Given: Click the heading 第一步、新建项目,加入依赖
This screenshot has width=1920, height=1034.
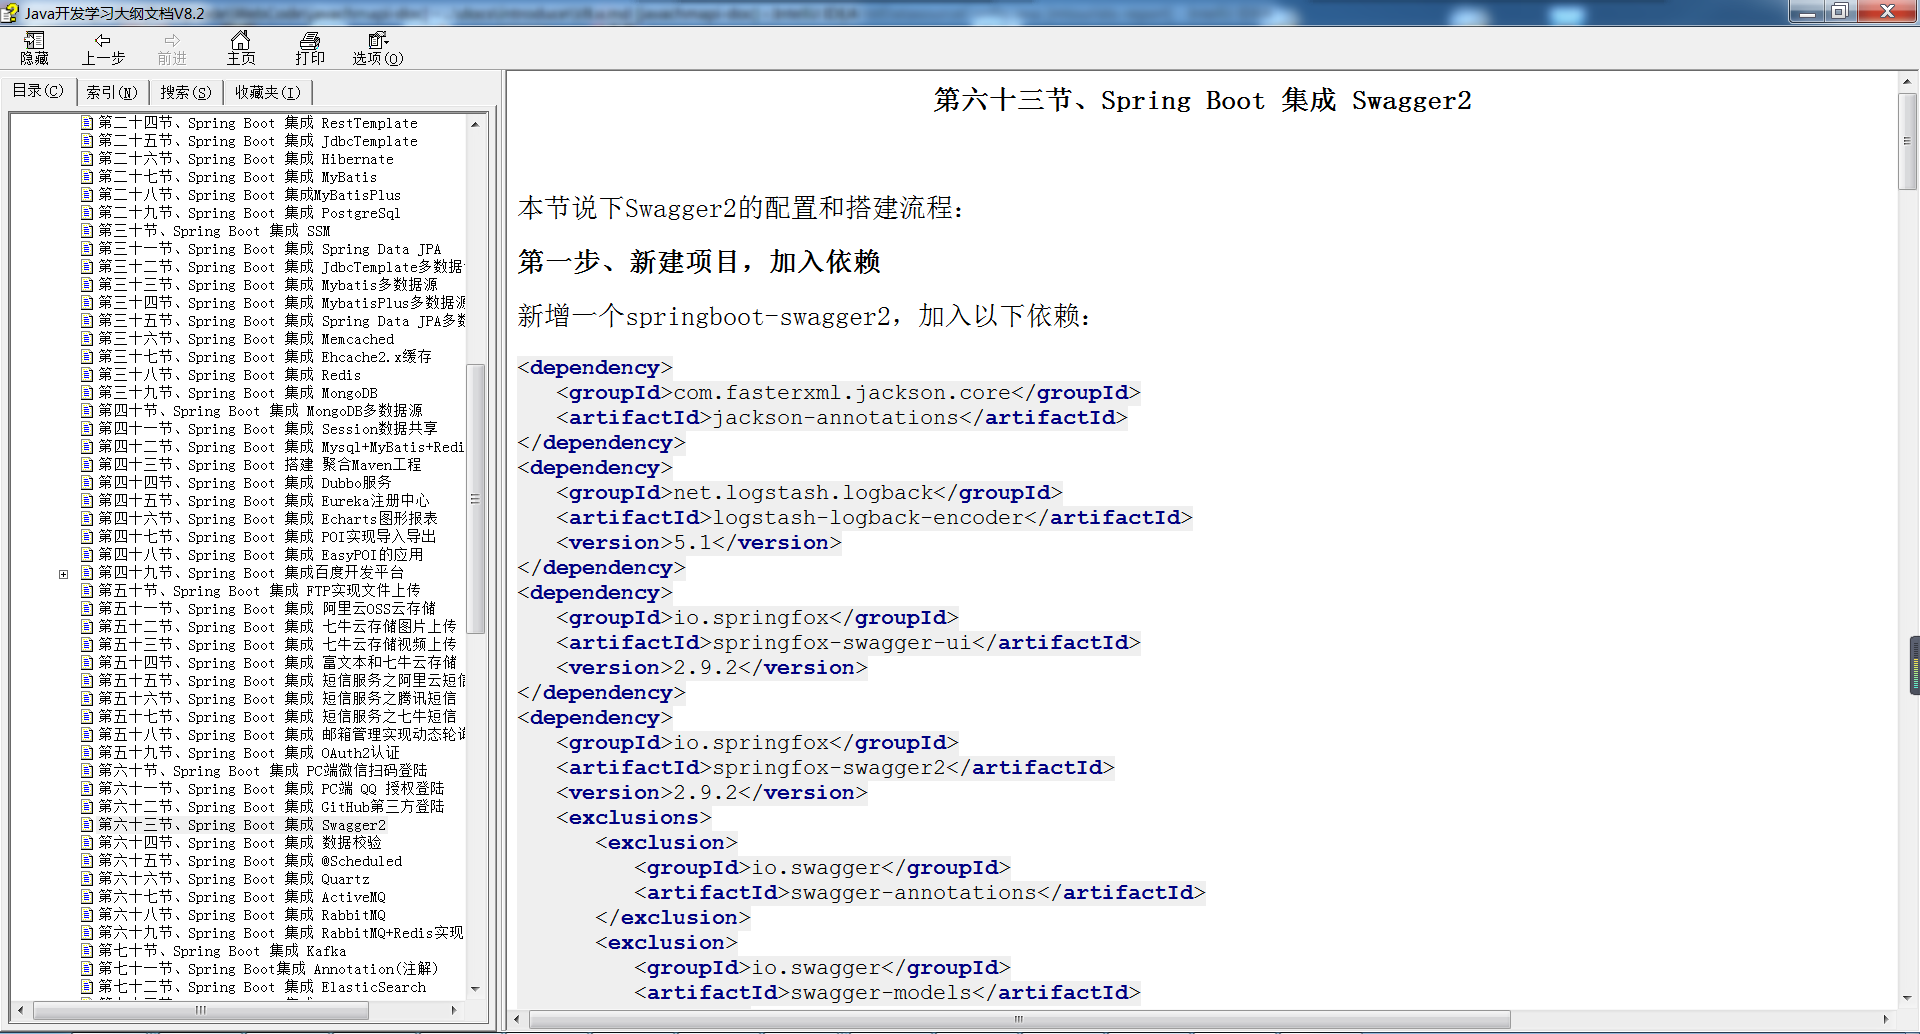Looking at the screenshot, I should [x=699, y=262].
